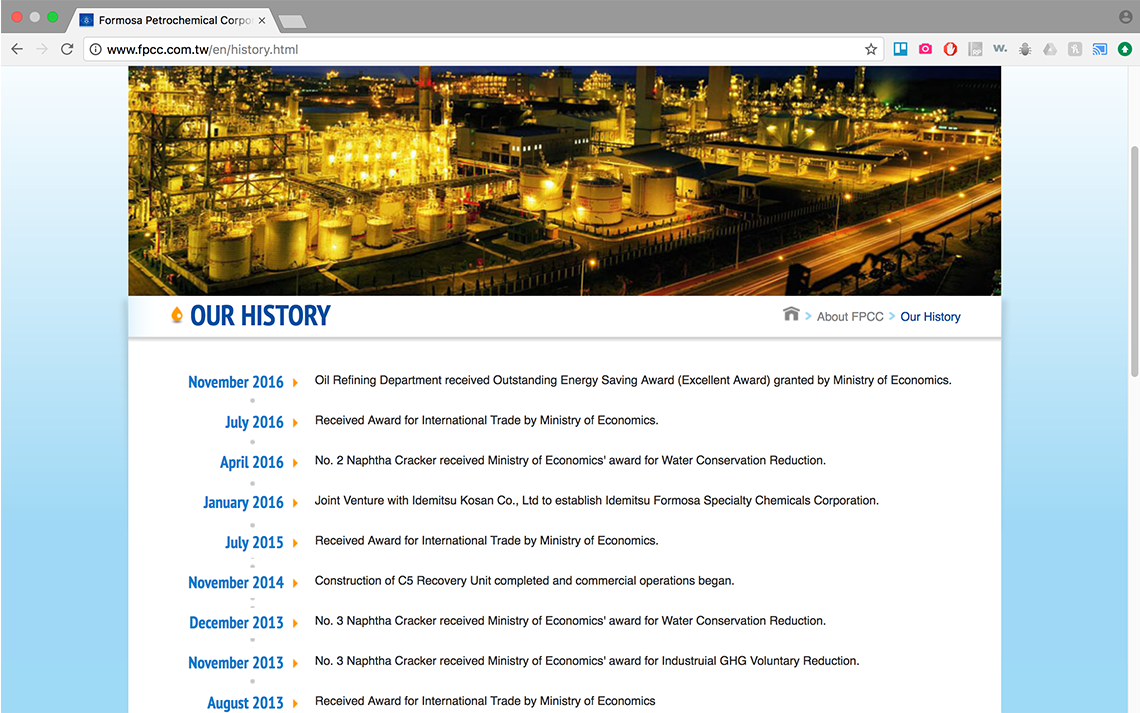This screenshot has width=1140, height=713.
Task: Click the orange arrow after July 2016
Action: click(295, 422)
